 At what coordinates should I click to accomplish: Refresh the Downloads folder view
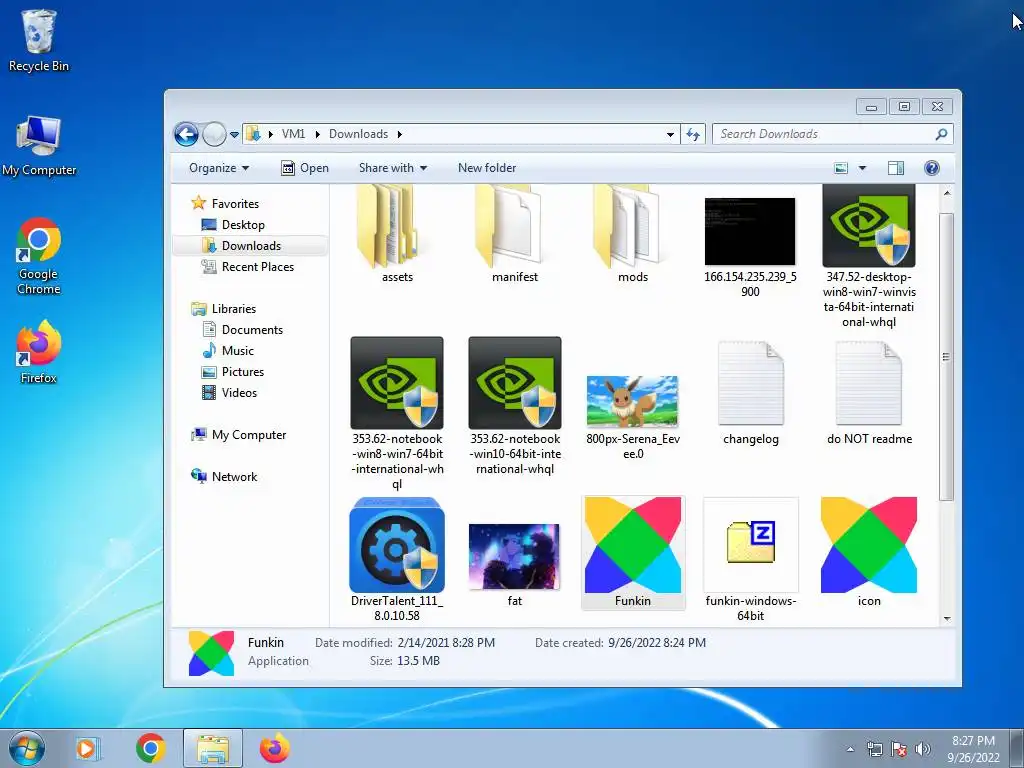693,134
